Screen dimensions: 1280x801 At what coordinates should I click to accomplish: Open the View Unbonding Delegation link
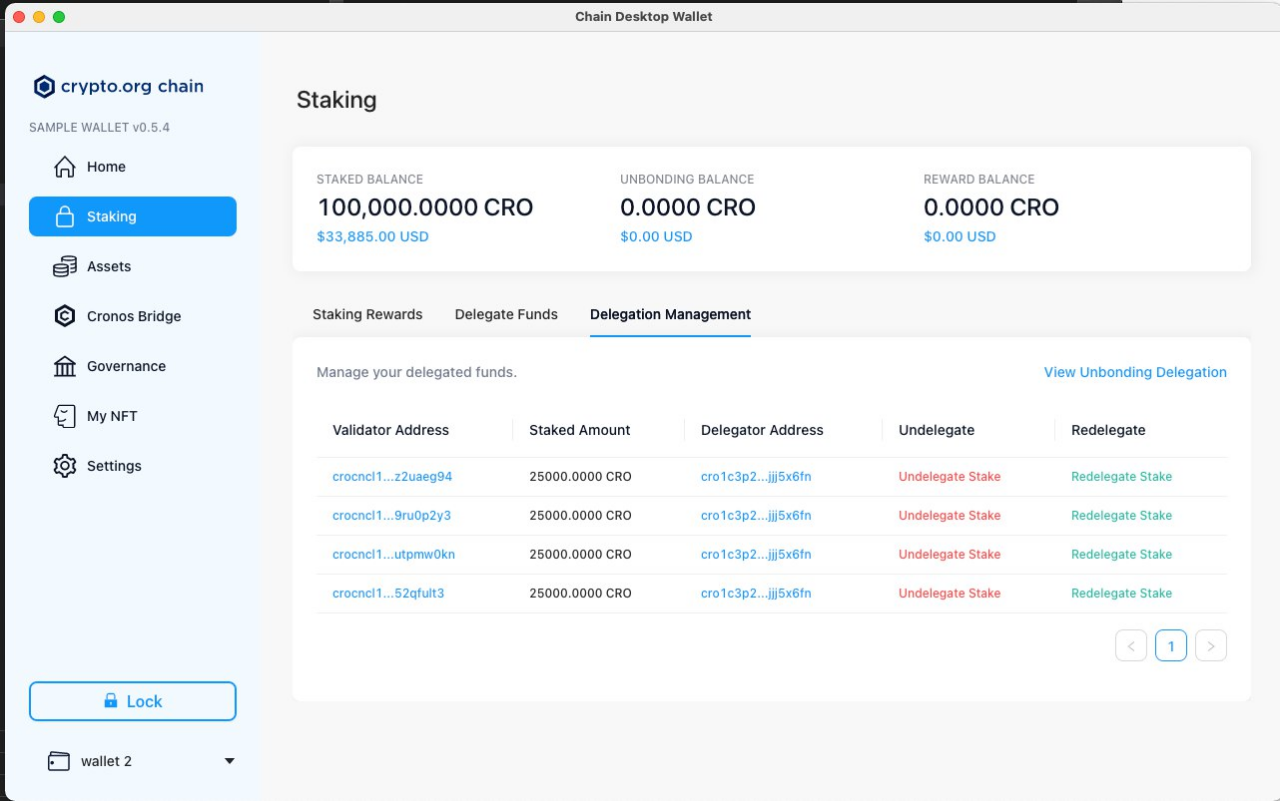click(1135, 372)
